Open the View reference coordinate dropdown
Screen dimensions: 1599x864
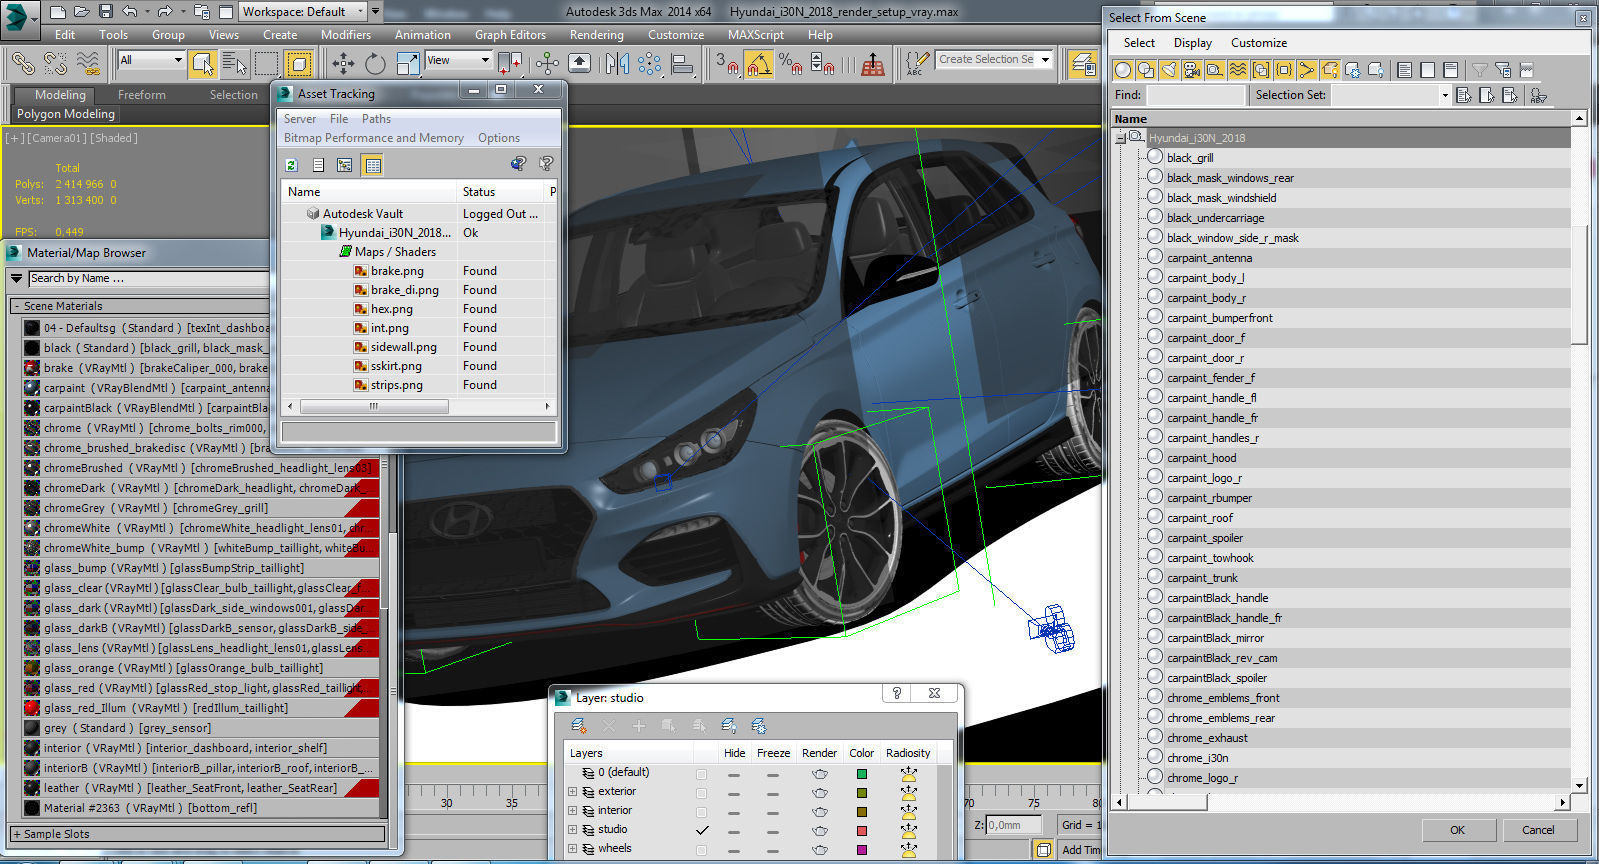[x=459, y=61]
